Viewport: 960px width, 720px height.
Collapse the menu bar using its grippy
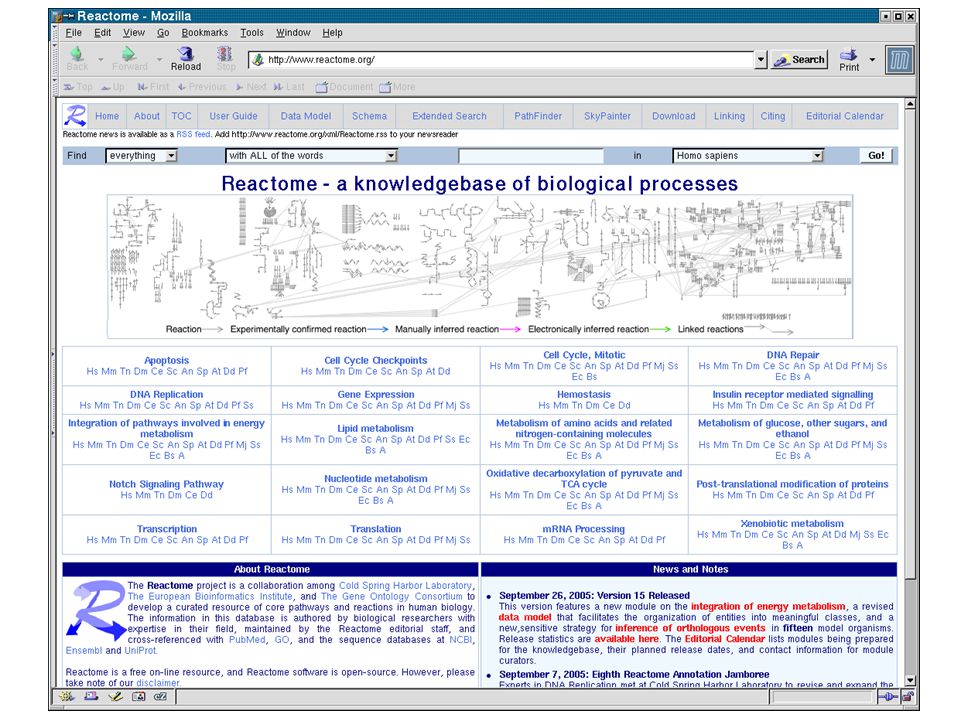pyautogui.click(x=54, y=32)
